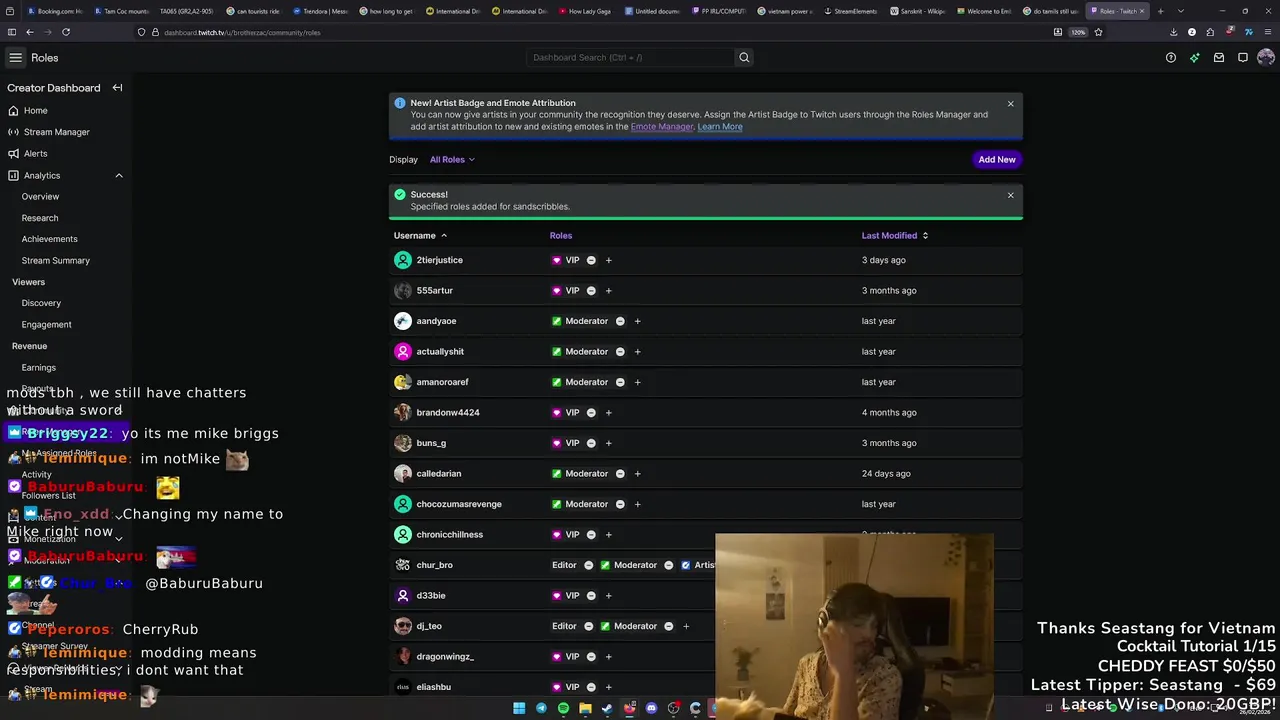
Task: Click the Roles column header
Action: [561, 236]
